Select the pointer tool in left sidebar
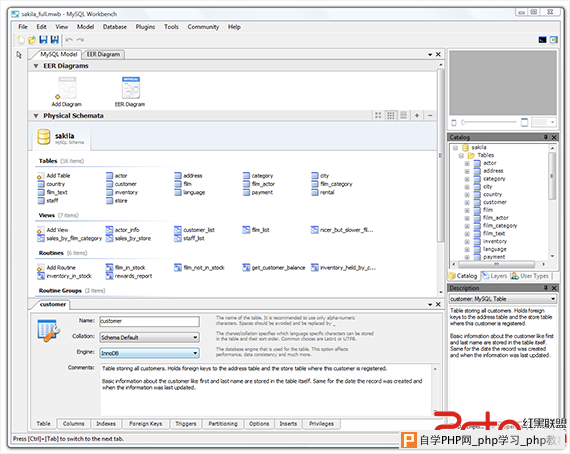Viewport: 570px width, 454px height. point(19,55)
